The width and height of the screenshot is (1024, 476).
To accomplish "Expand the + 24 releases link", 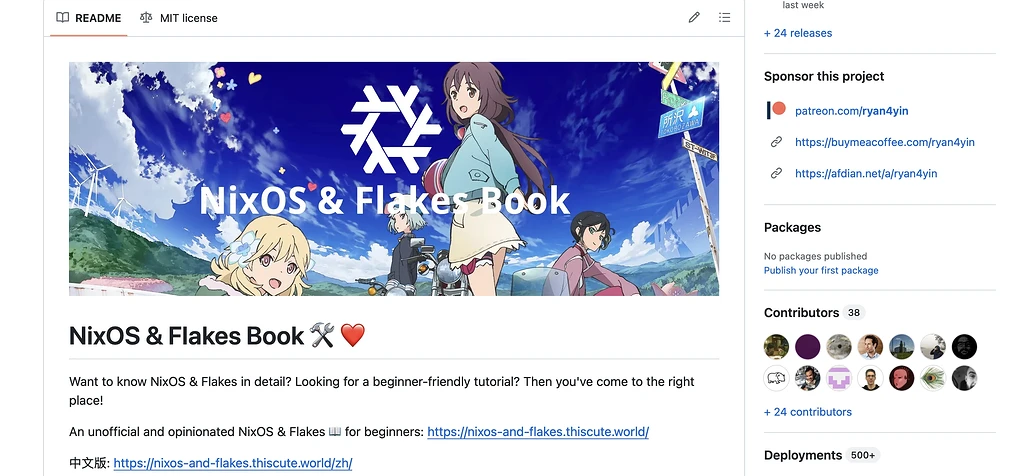I will tap(798, 33).
